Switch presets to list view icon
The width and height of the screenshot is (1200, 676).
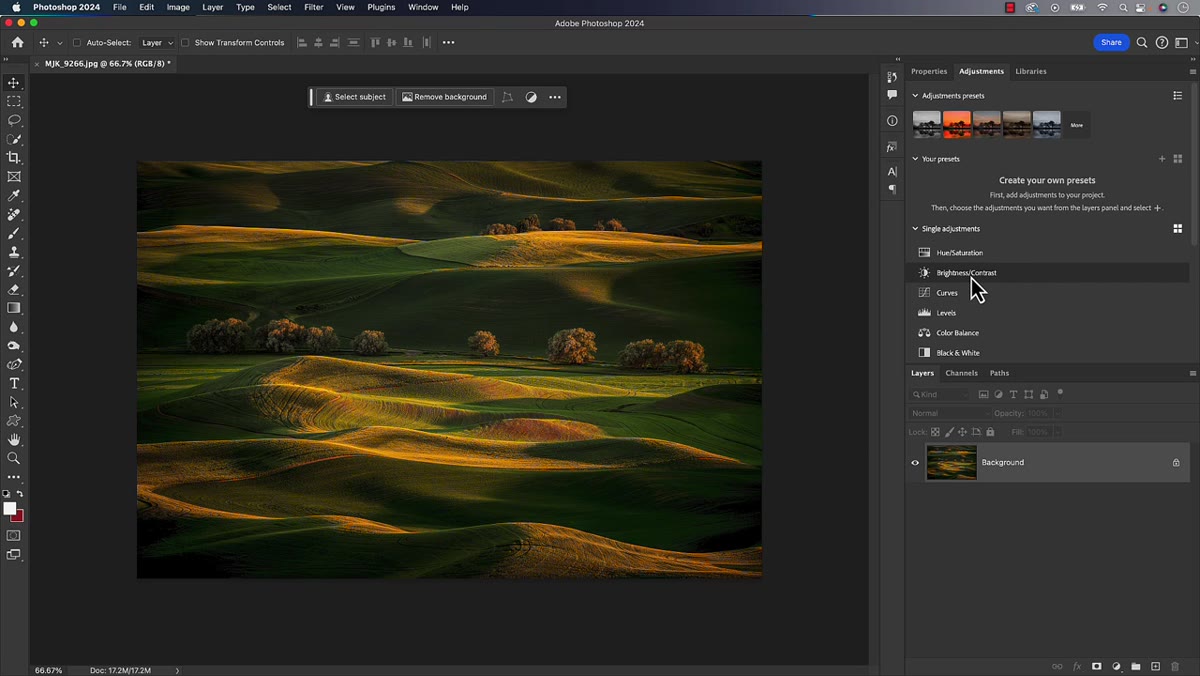coord(1178,96)
